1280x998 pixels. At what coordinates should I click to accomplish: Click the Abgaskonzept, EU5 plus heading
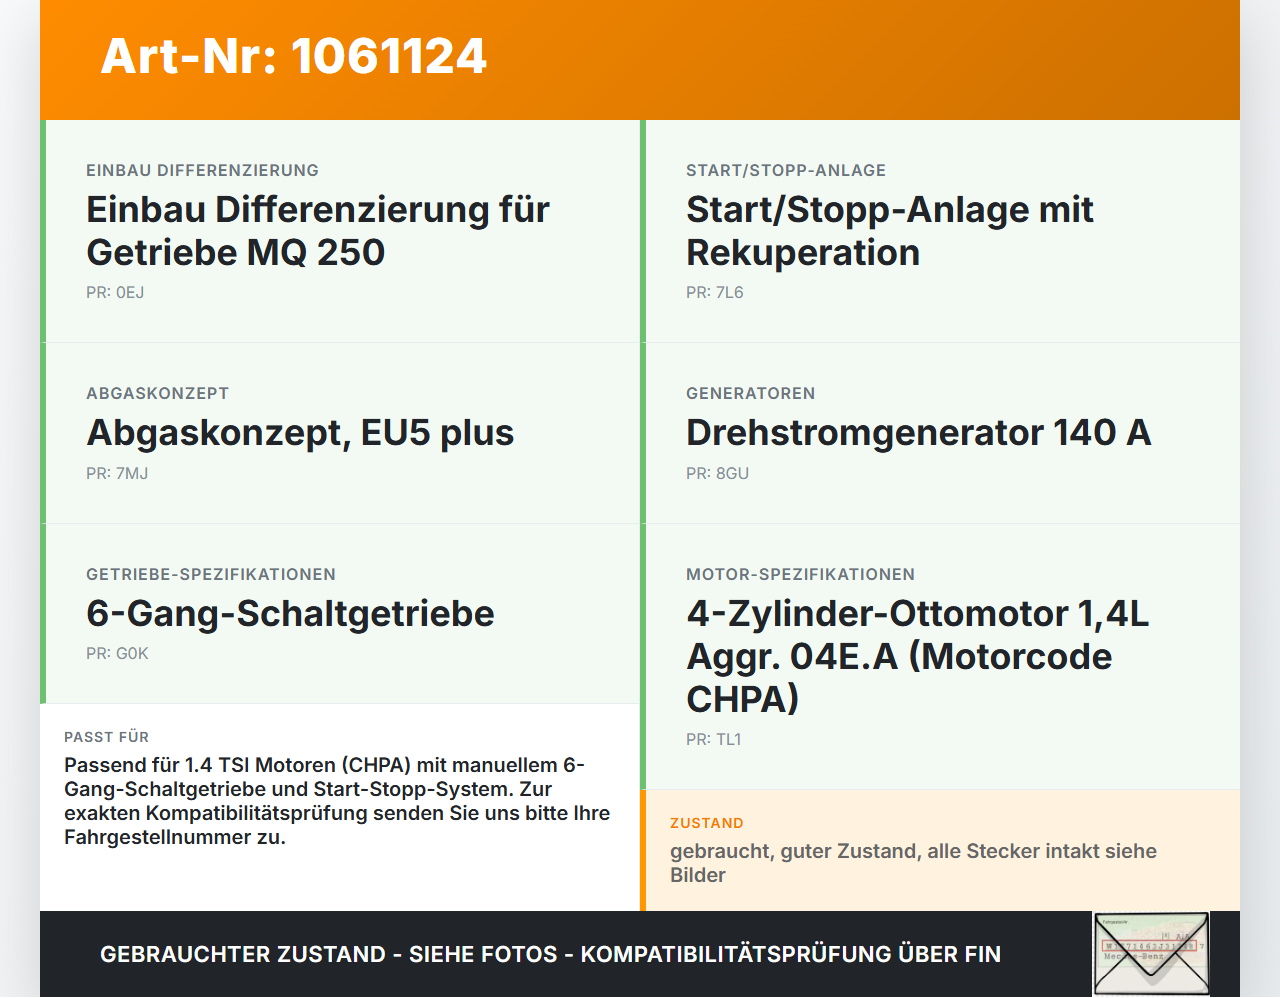point(300,433)
